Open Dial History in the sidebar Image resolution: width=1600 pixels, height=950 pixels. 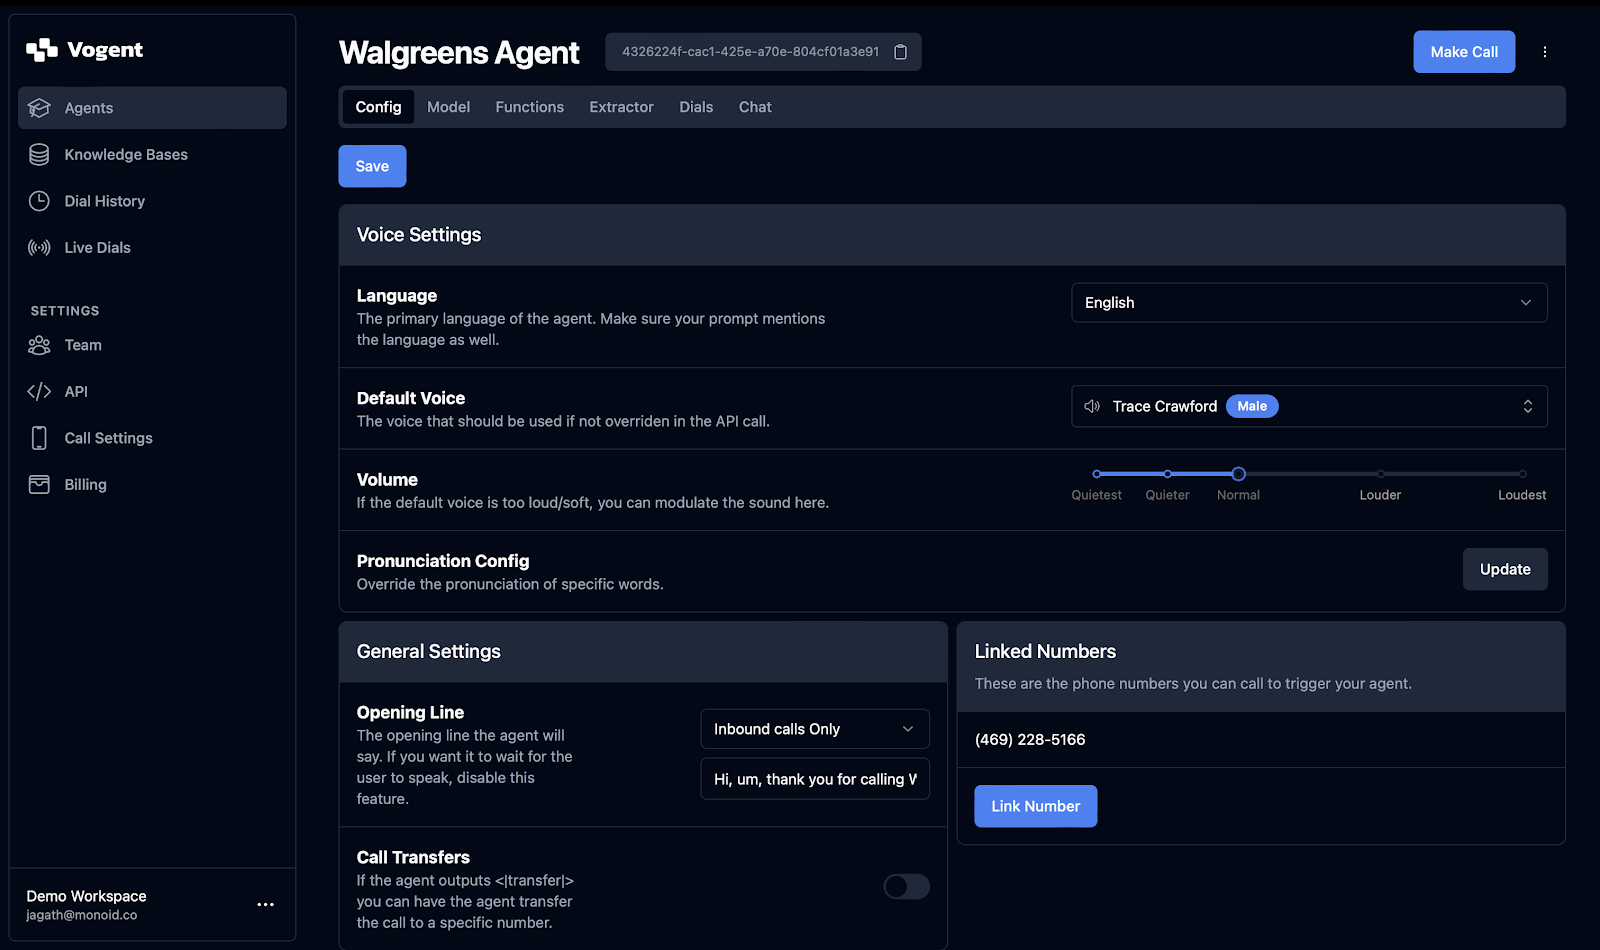pyautogui.click(x=152, y=201)
